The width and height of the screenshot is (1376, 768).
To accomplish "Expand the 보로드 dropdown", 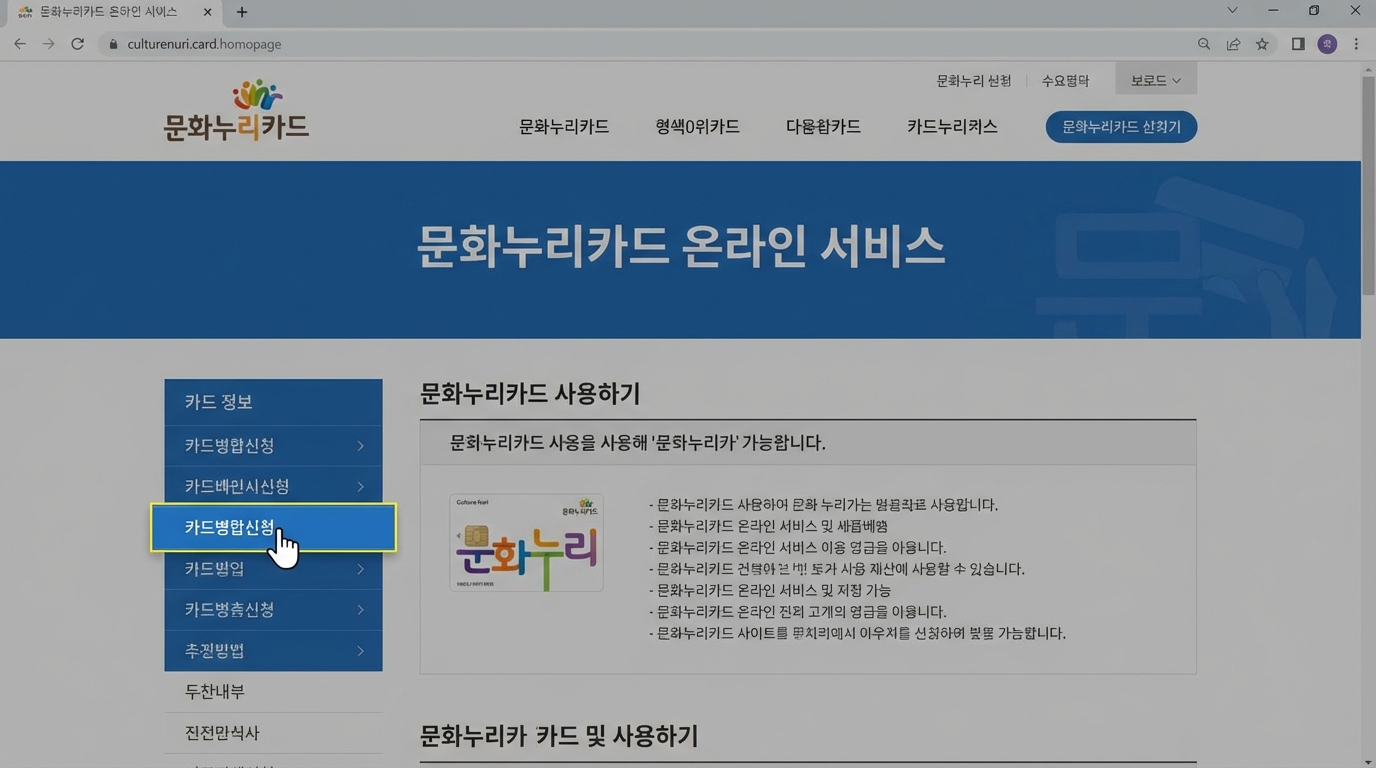I will coord(1155,79).
